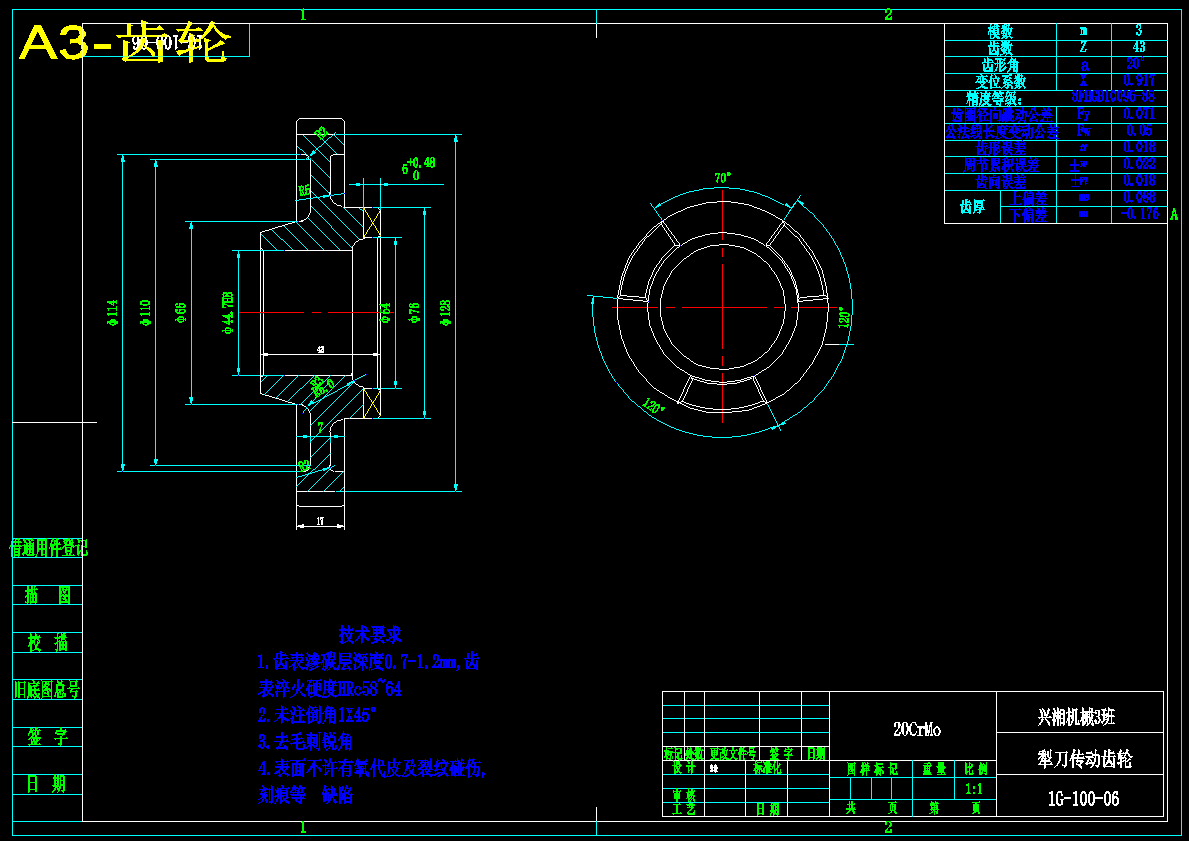Click the green 'A' zone letter on the right border
Image resolution: width=1189 pixels, height=841 pixels.
coord(1174,214)
